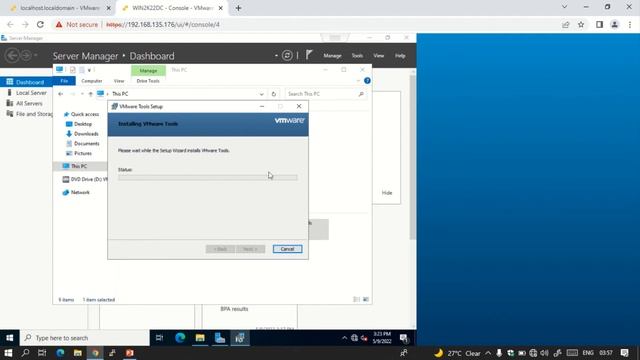Click the Server Manager refresh icon
This screenshot has width=640, height=360.
(287, 55)
